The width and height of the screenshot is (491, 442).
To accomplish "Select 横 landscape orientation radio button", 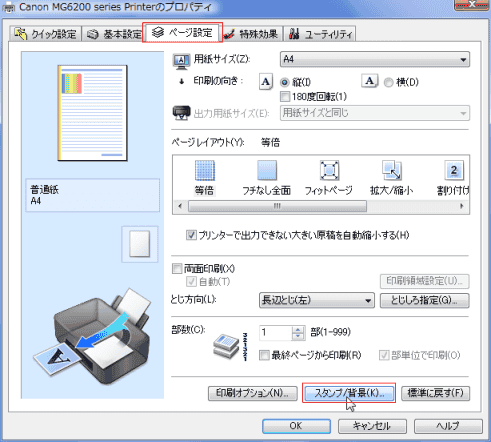I will [388, 82].
